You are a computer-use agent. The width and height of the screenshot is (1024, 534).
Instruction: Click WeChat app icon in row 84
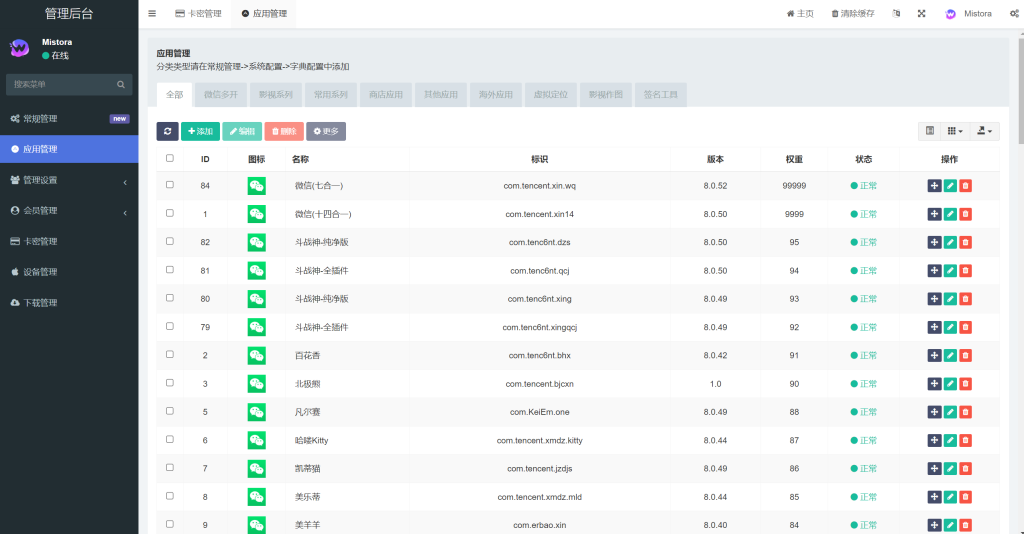[x=257, y=185]
